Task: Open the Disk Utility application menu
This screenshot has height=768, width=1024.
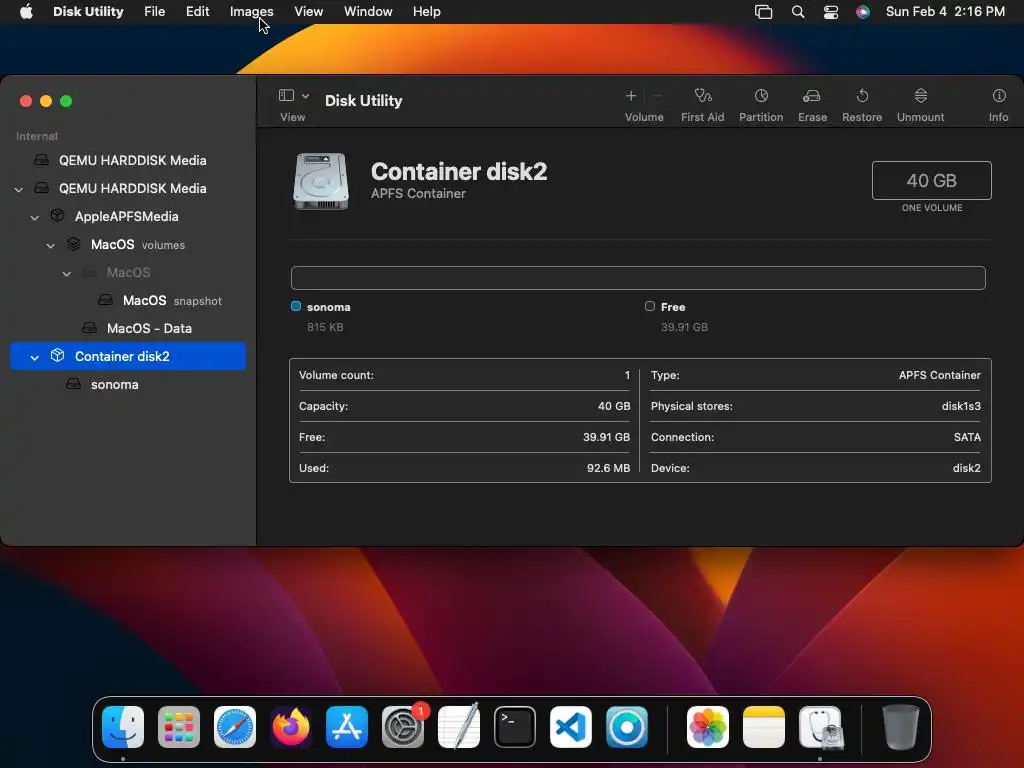Action: click(88, 12)
